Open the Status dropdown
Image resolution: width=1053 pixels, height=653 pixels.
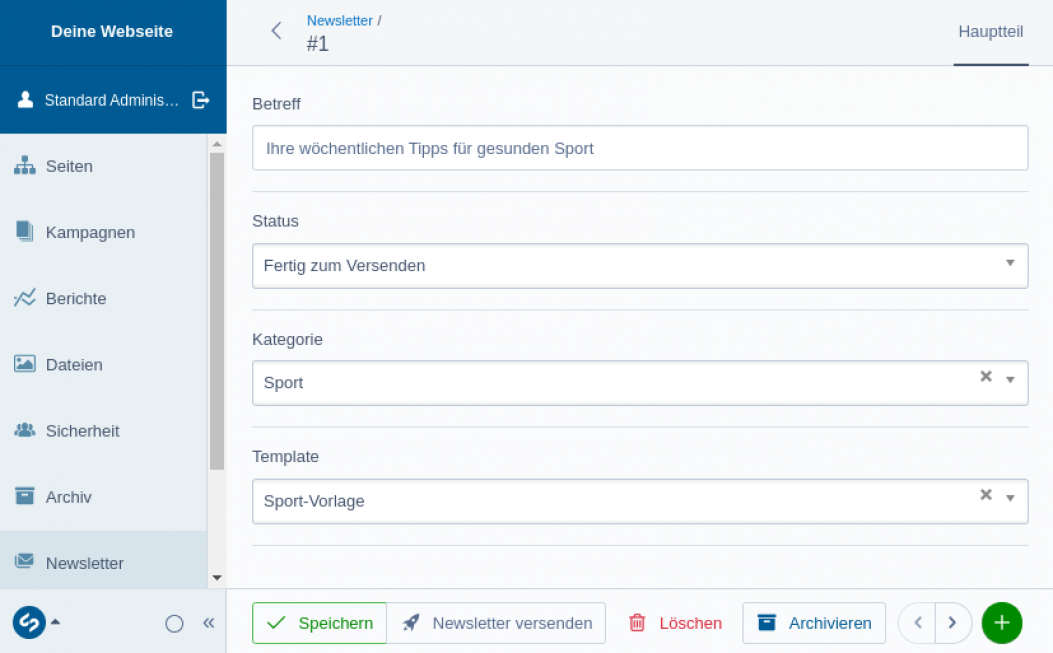click(x=640, y=266)
